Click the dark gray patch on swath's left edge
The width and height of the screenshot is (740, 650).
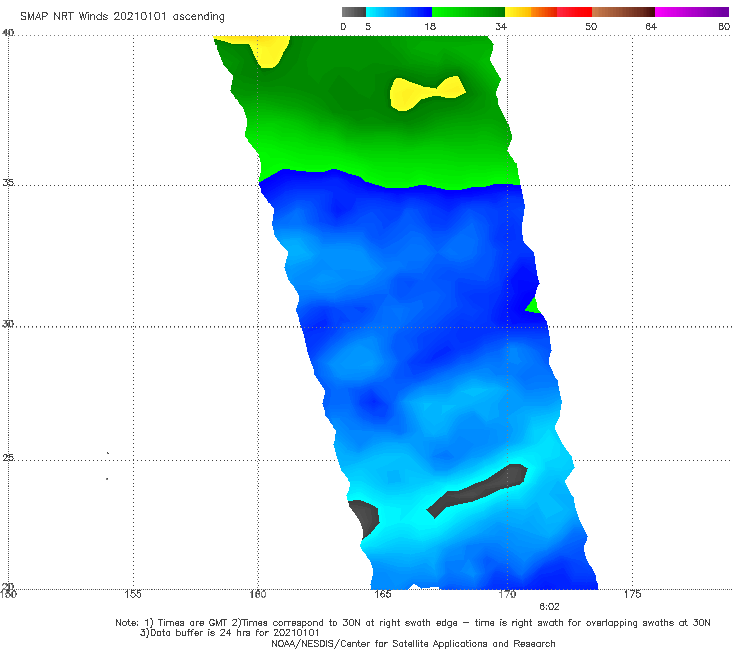(366, 518)
